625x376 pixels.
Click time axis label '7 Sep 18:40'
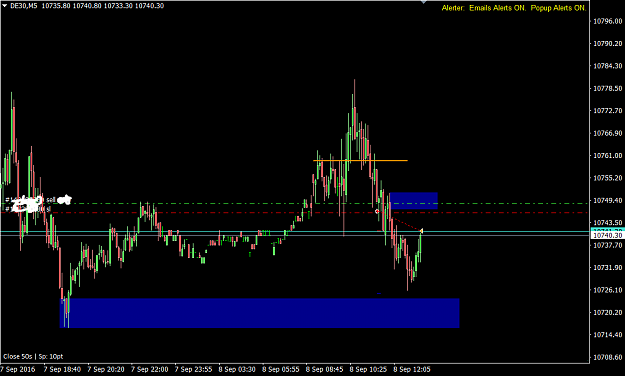click(62, 369)
